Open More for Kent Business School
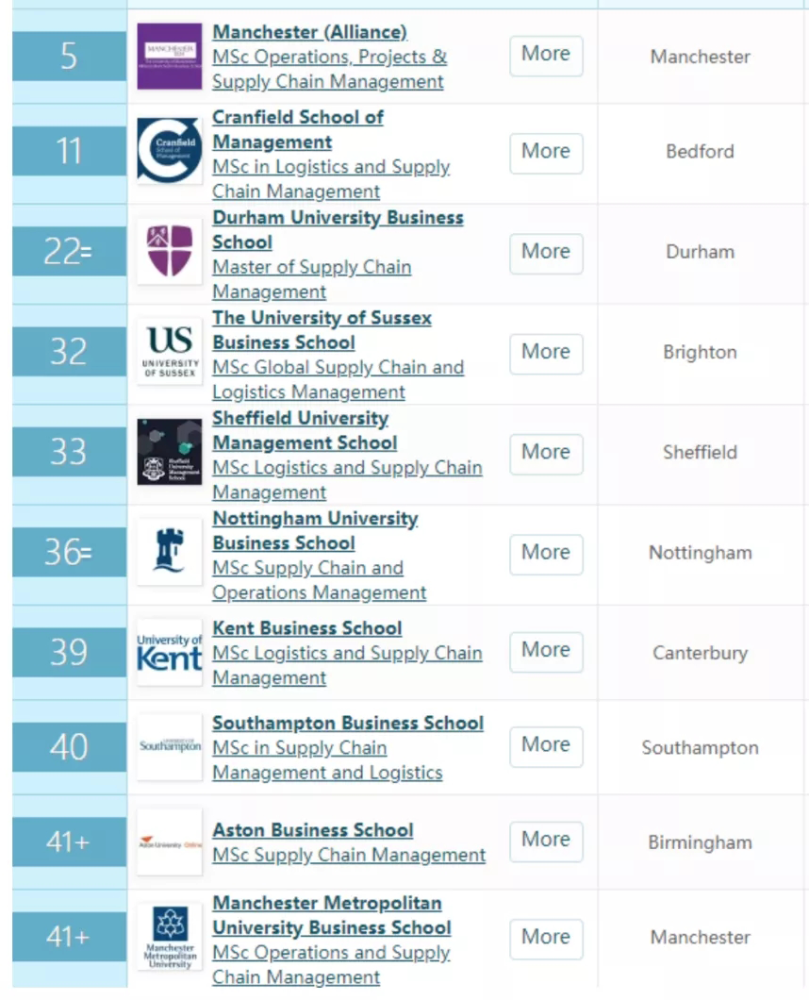Screen dimensions: 809x1000 (546, 652)
